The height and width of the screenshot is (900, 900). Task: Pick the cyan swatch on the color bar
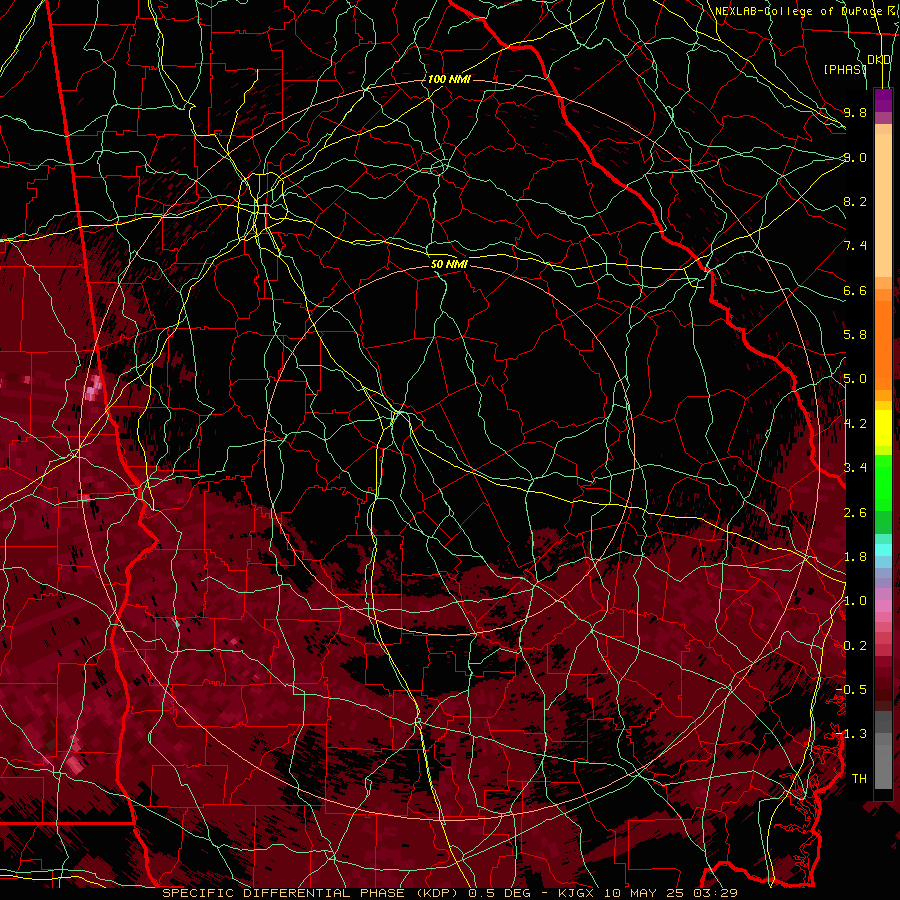point(883,549)
